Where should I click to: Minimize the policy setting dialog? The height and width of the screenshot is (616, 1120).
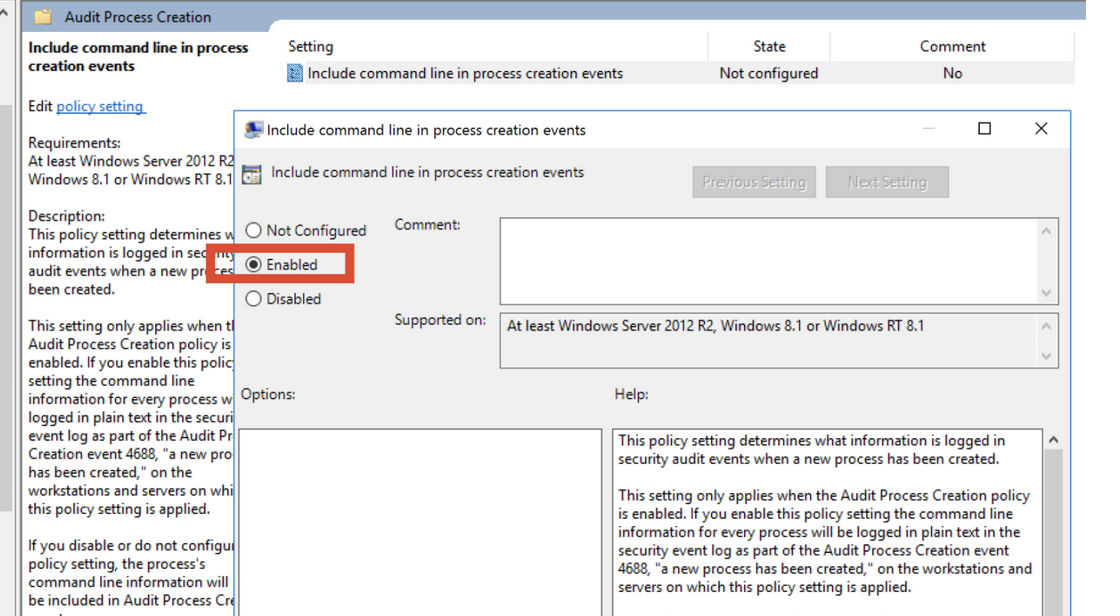click(929, 129)
